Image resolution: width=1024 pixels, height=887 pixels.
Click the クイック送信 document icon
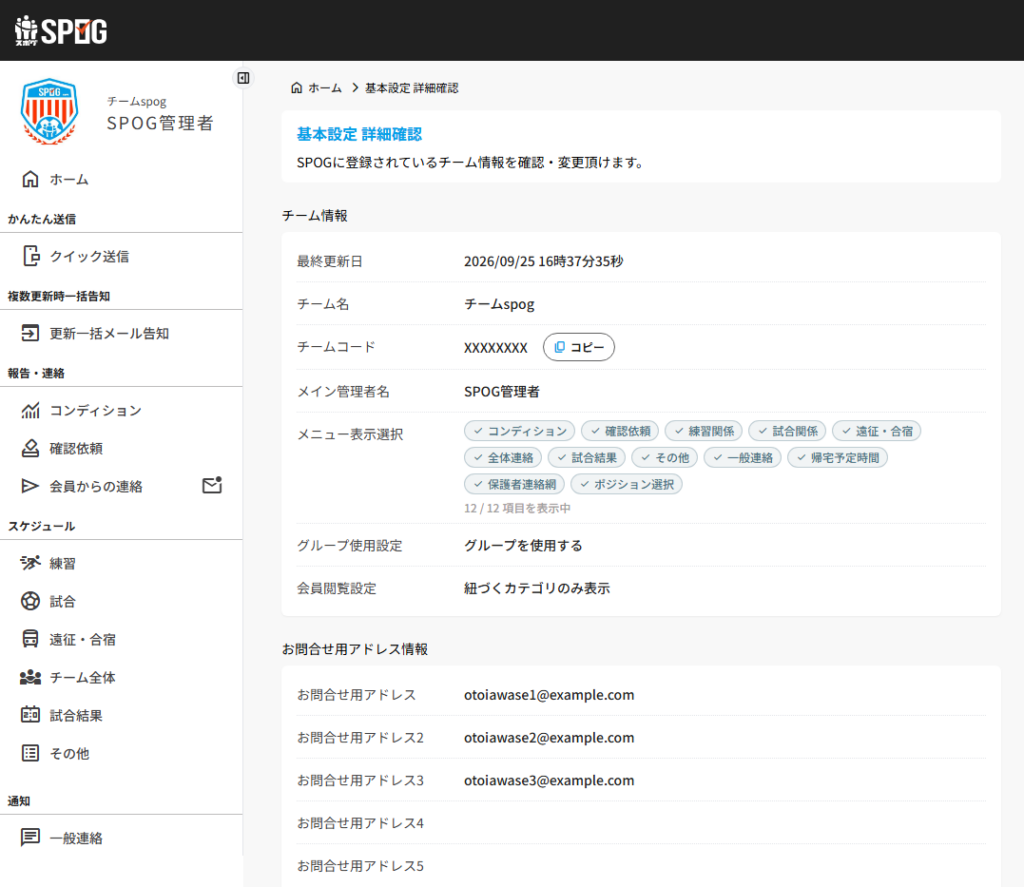[31, 256]
